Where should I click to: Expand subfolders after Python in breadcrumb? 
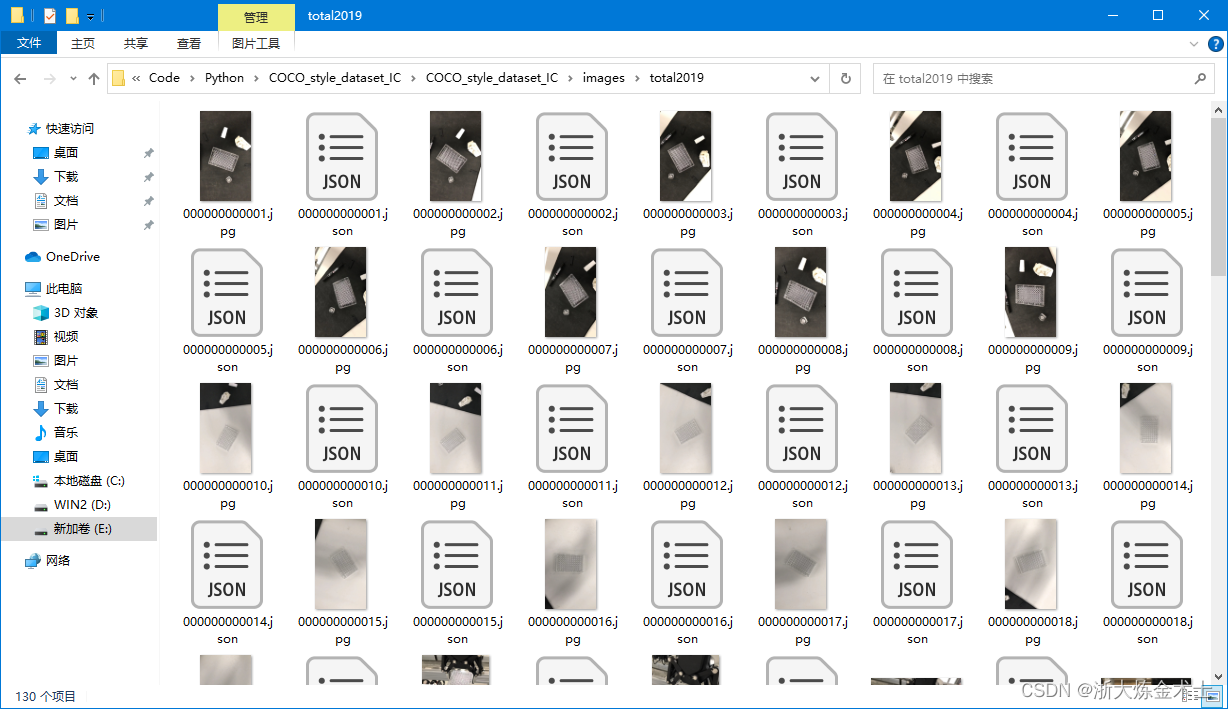(x=256, y=78)
